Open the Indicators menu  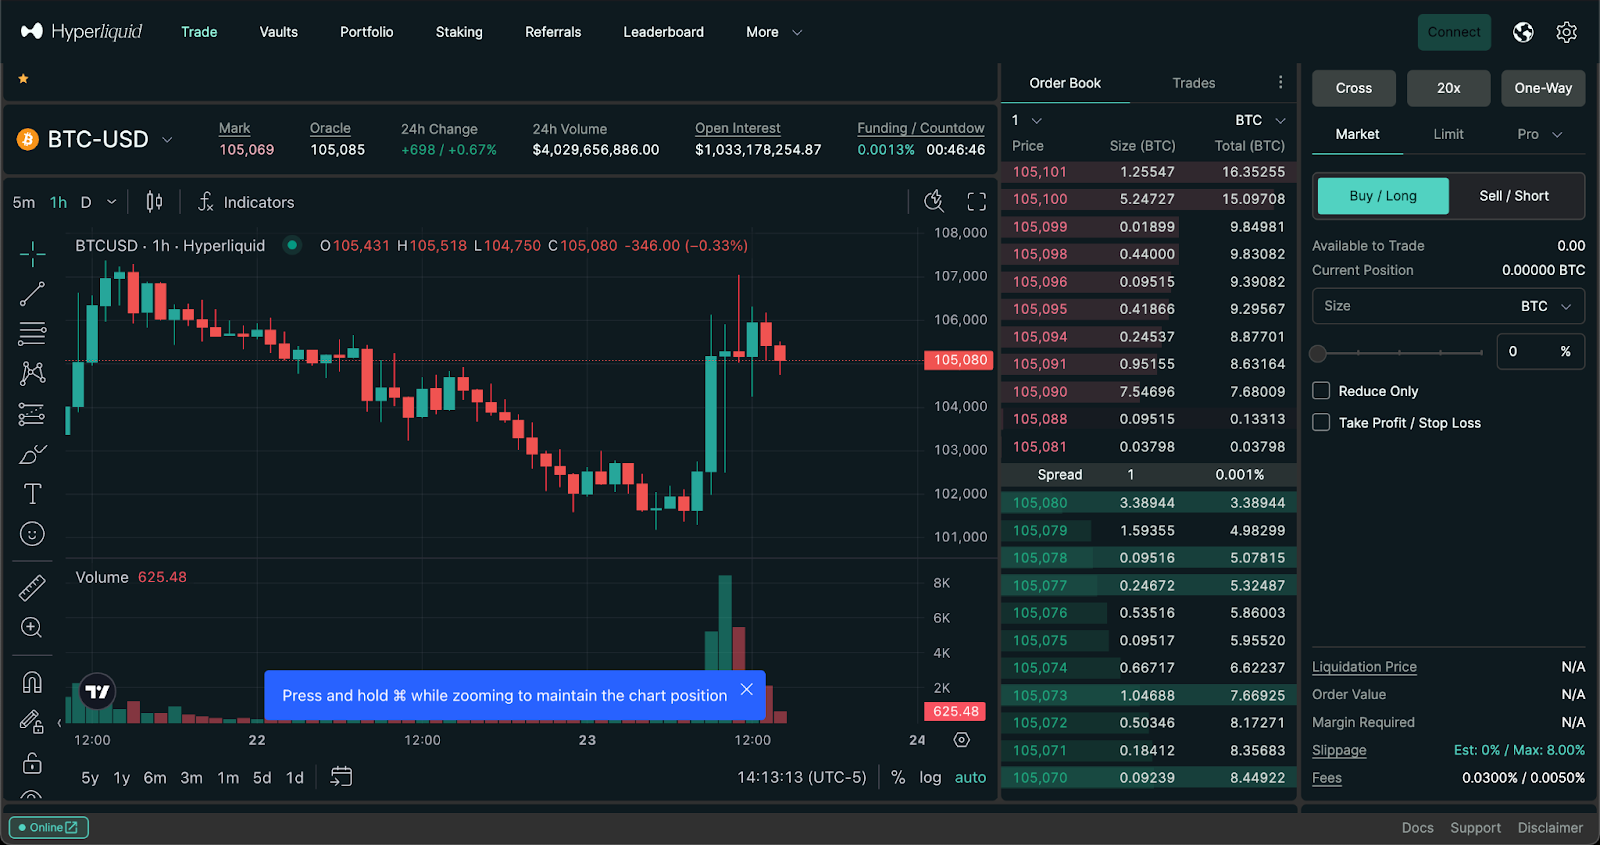click(246, 202)
